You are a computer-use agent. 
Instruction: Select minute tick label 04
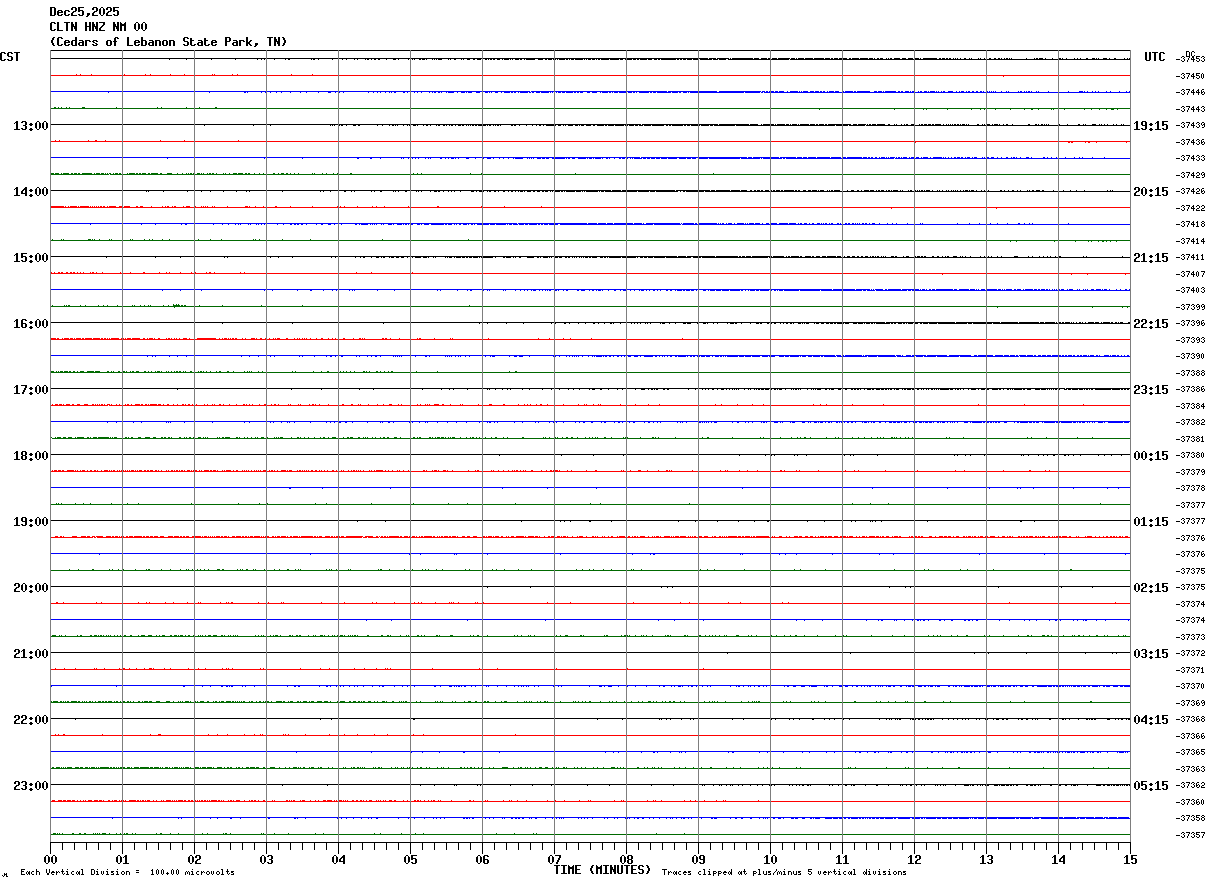pyautogui.click(x=338, y=859)
